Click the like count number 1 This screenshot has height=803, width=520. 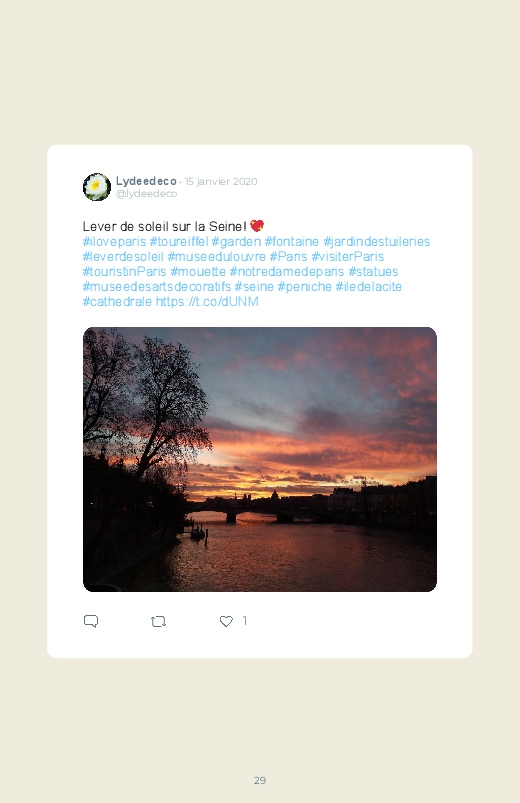pyautogui.click(x=245, y=621)
